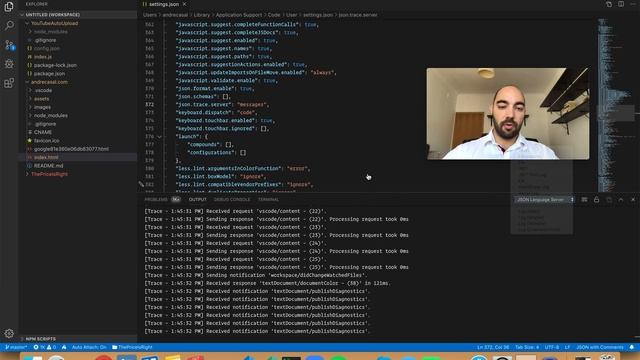
Task: Close the bottom panel
Action: [633, 200]
